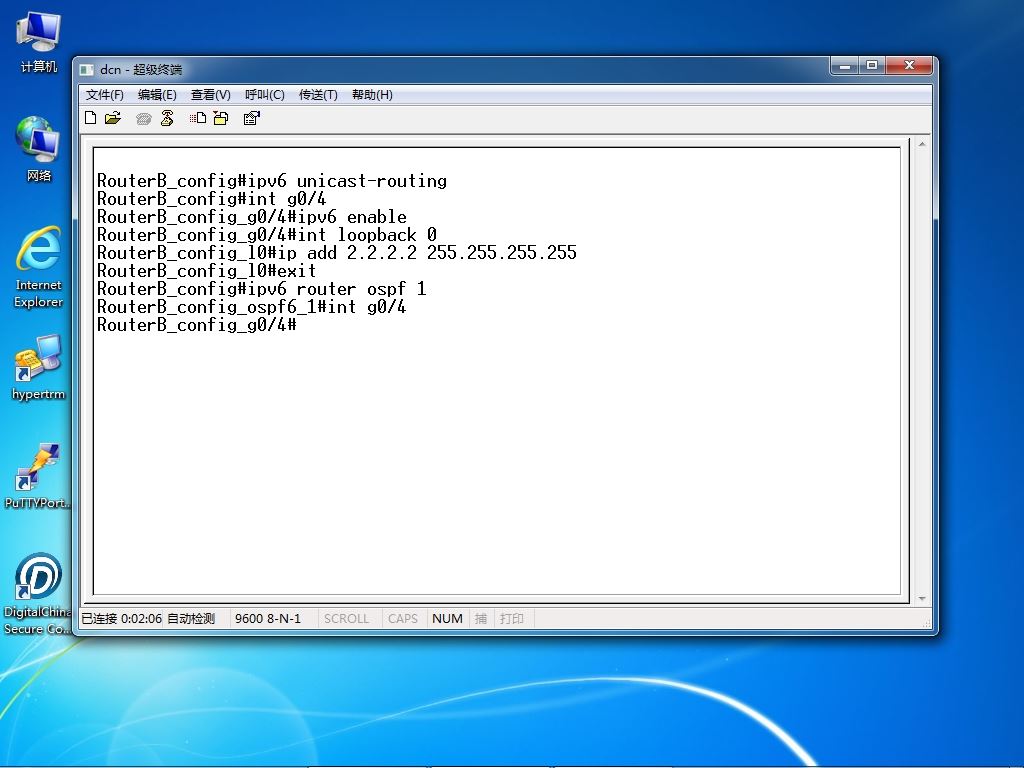The width and height of the screenshot is (1024, 768).
Task: Select the PuTTYPort desktop shortcut
Action: click(x=37, y=475)
